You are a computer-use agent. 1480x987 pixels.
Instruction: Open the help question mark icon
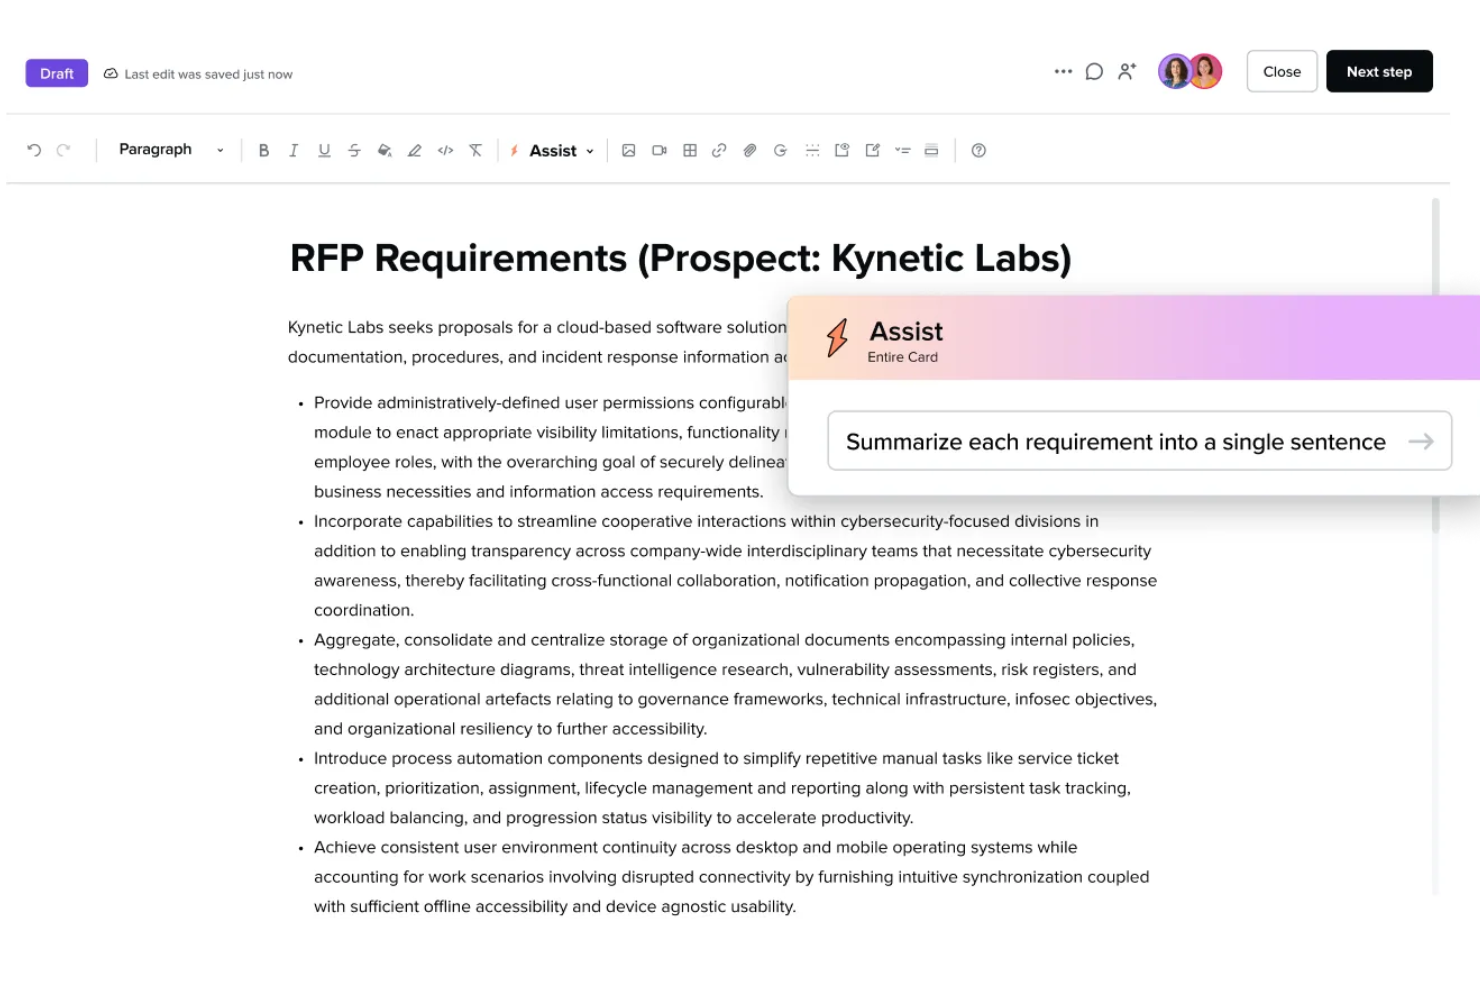(x=978, y=150)
